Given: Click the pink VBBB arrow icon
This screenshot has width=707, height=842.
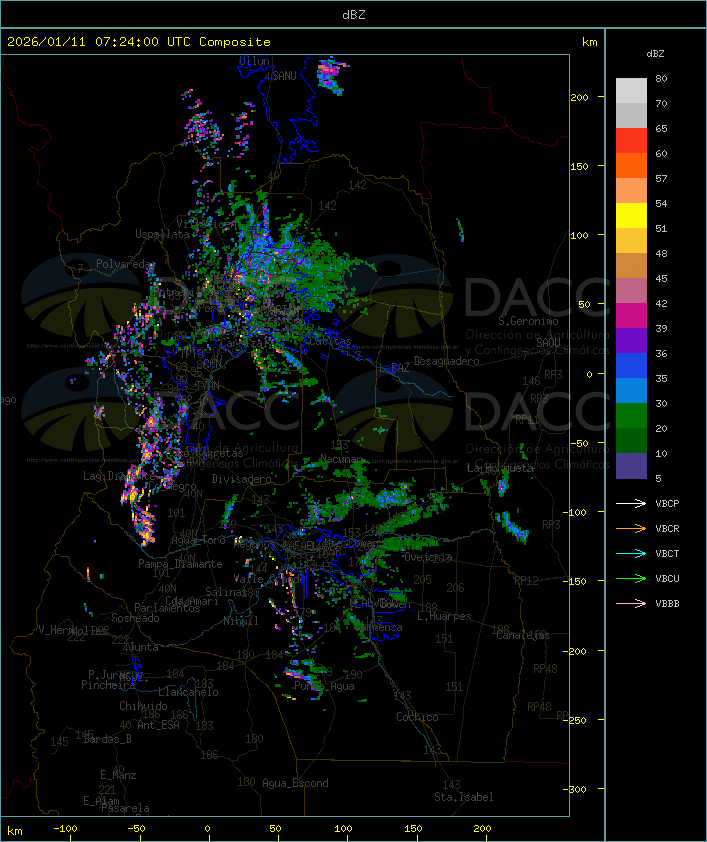Looking at the screenshot, I should pyautogui.click(x=631, y=603).
